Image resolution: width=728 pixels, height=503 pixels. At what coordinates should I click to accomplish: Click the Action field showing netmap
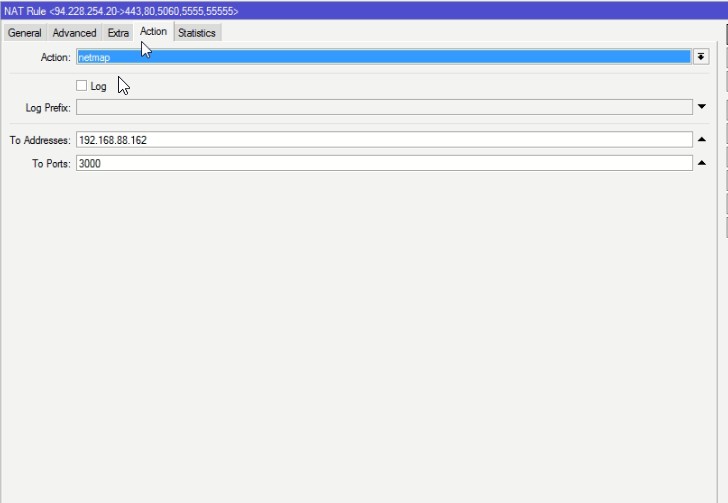pyautogui.click(x=384, y=57)
